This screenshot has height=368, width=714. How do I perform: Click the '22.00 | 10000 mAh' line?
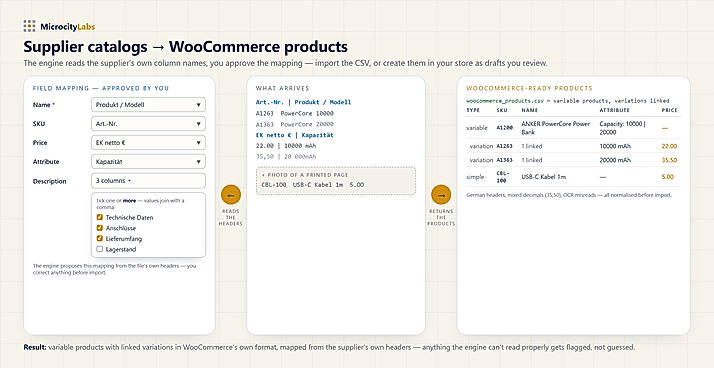286,146
